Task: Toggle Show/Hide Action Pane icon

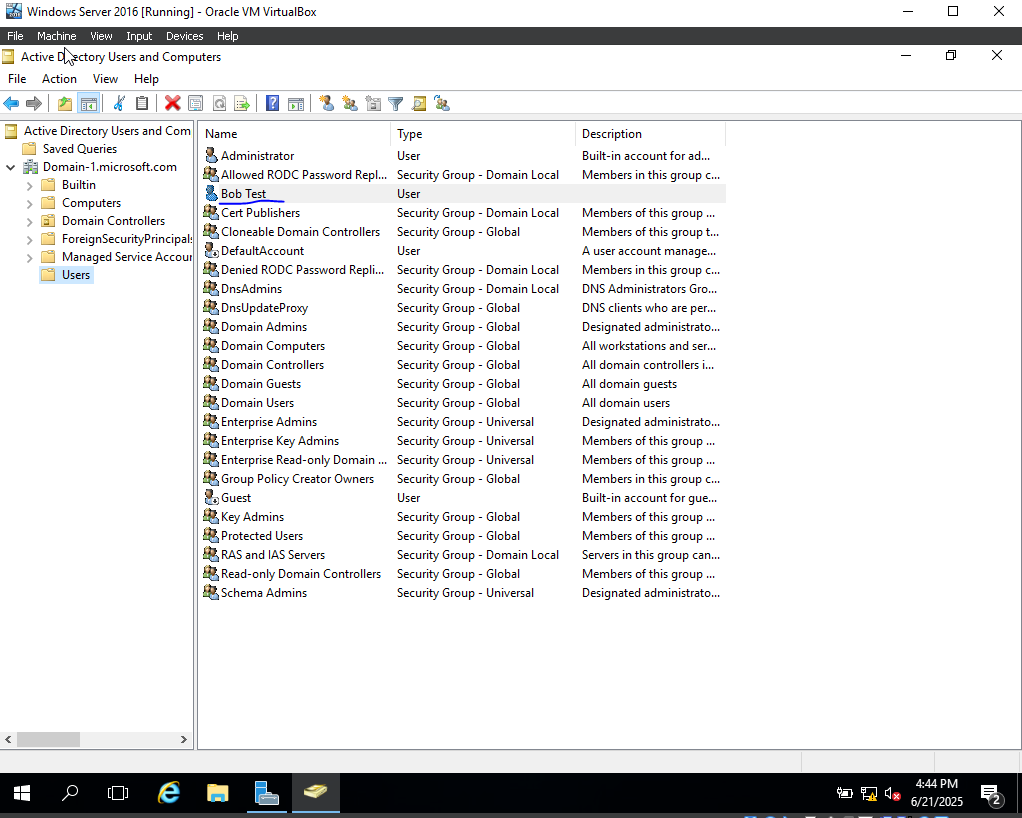Action: tap(296, 103)
